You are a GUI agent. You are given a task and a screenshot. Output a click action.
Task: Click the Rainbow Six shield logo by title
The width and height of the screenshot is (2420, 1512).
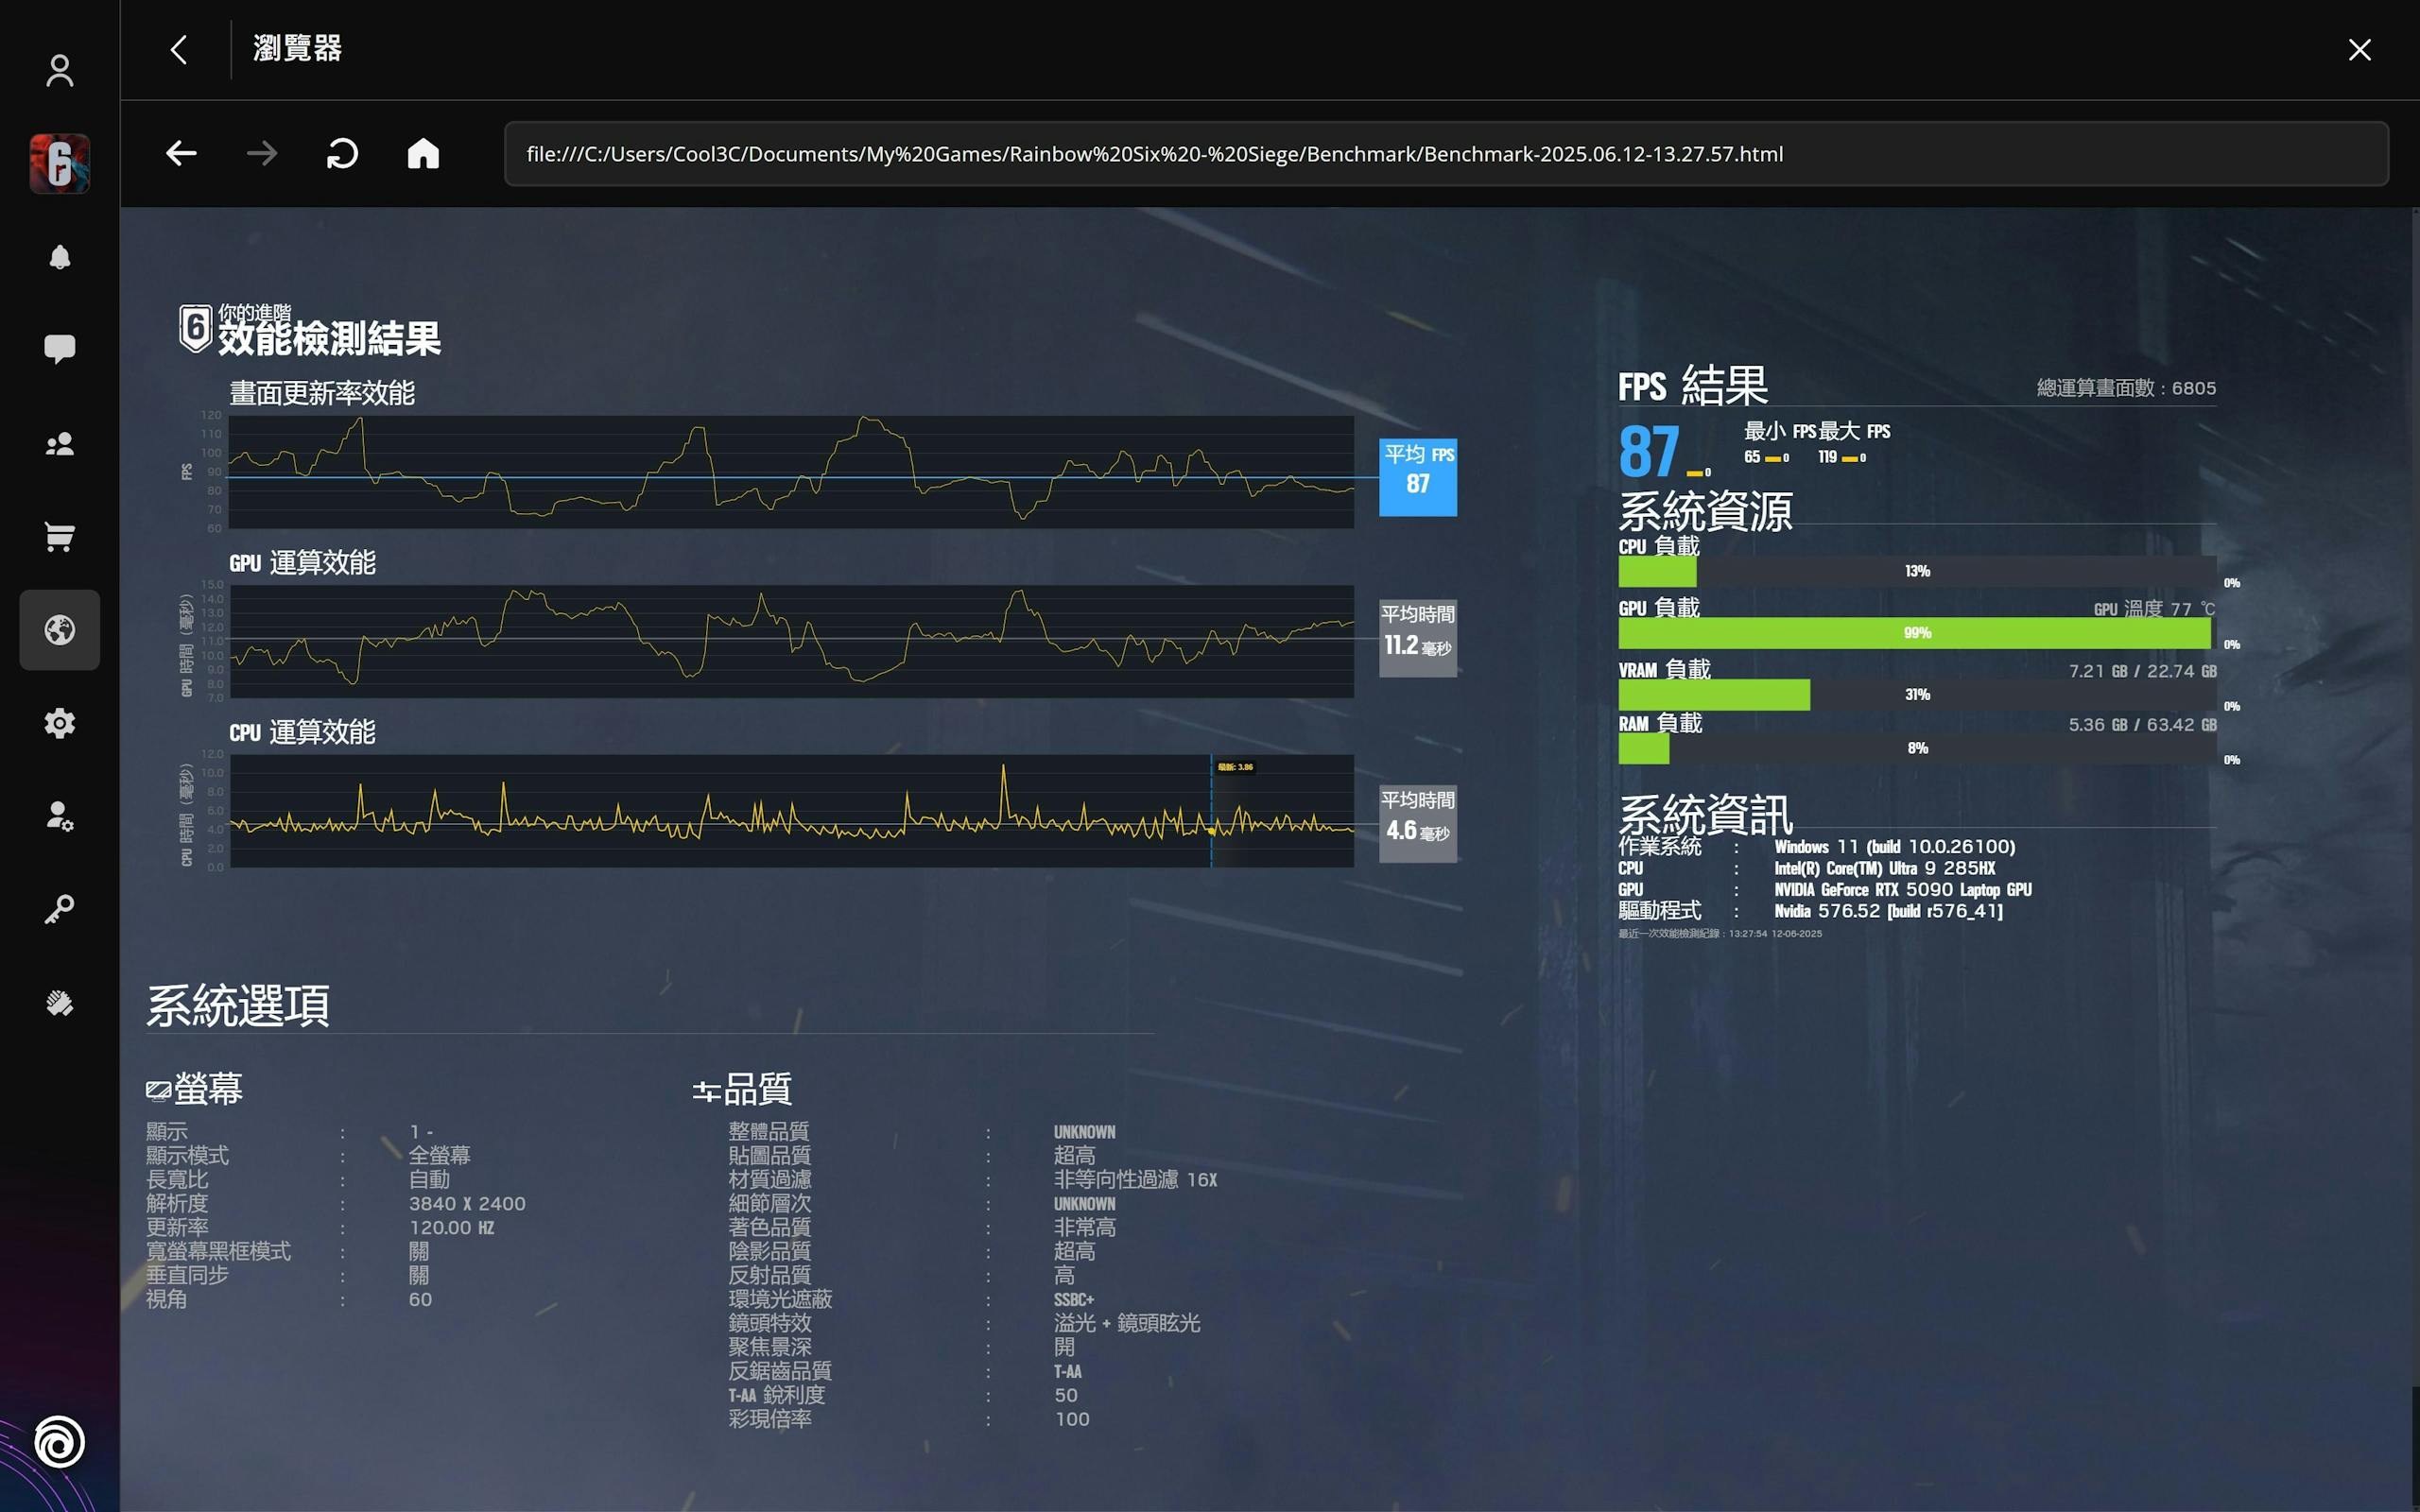(196, 329)
